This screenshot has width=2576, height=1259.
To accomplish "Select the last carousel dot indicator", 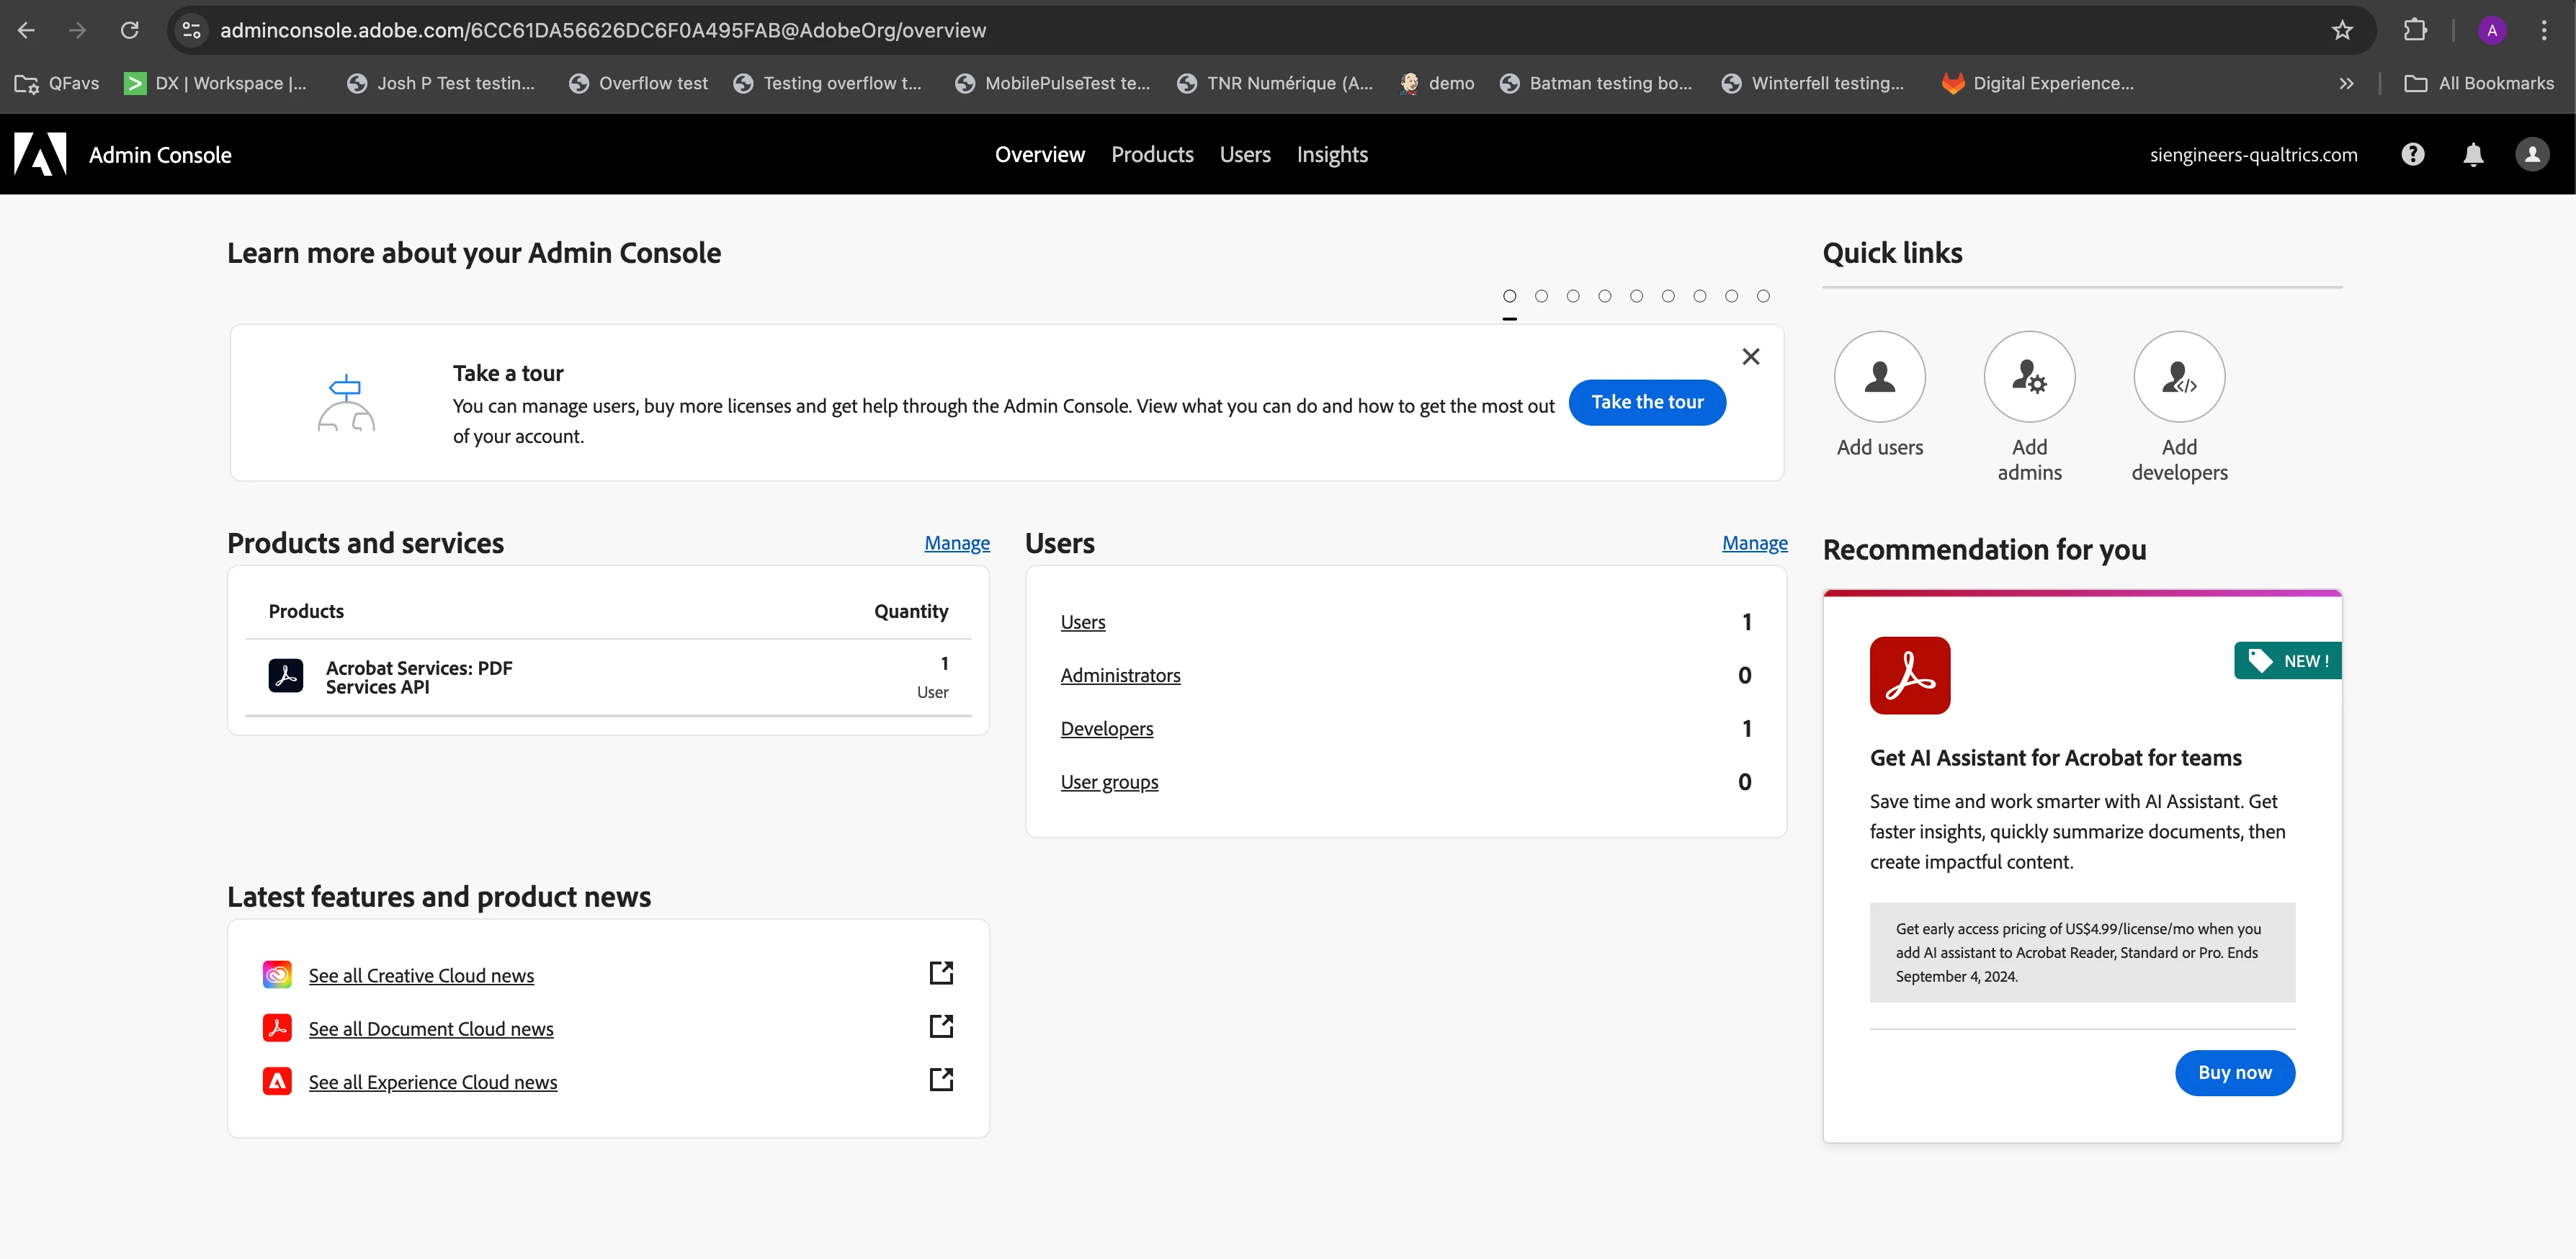I will tap(1763, 296).
